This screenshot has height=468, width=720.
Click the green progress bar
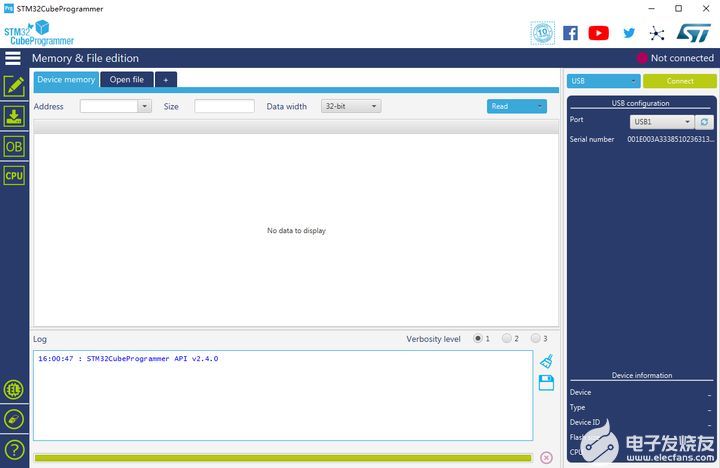coord(283,458)
